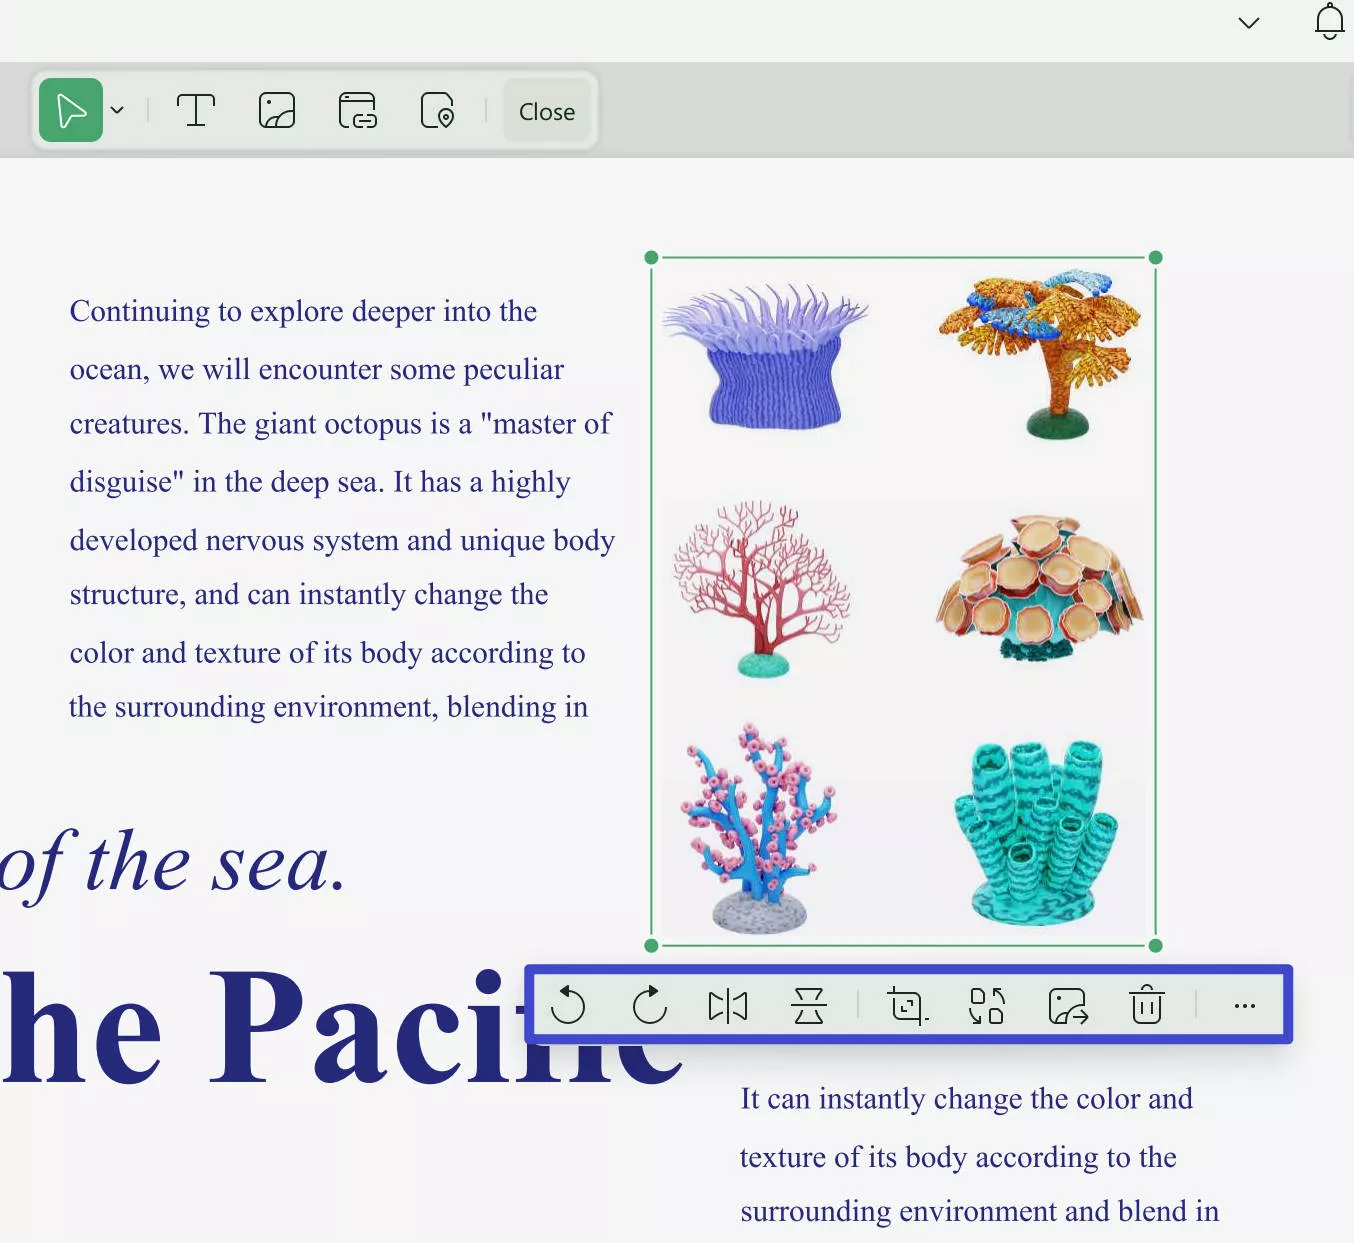Extract the selected image
The height and width of the screenshot is (1243, 1354).
(x=1068, y=1005)
